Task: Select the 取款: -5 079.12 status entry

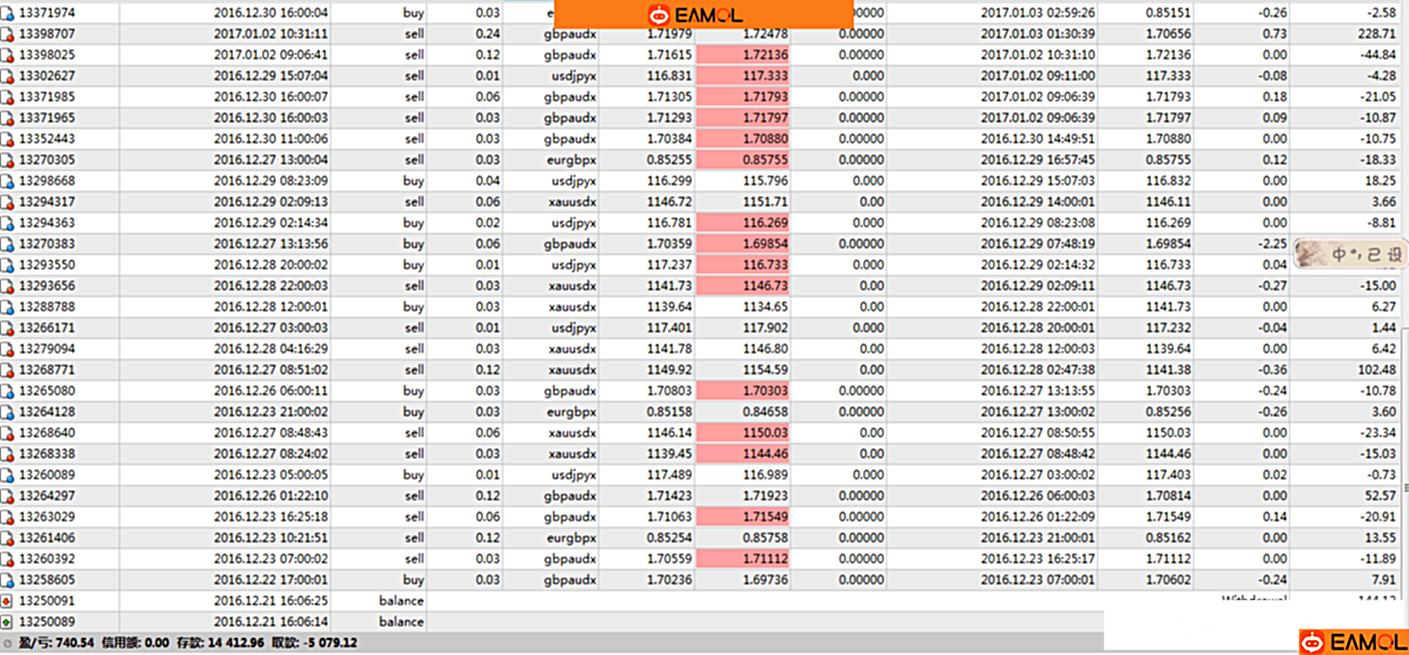Action: tap(314, 643)
